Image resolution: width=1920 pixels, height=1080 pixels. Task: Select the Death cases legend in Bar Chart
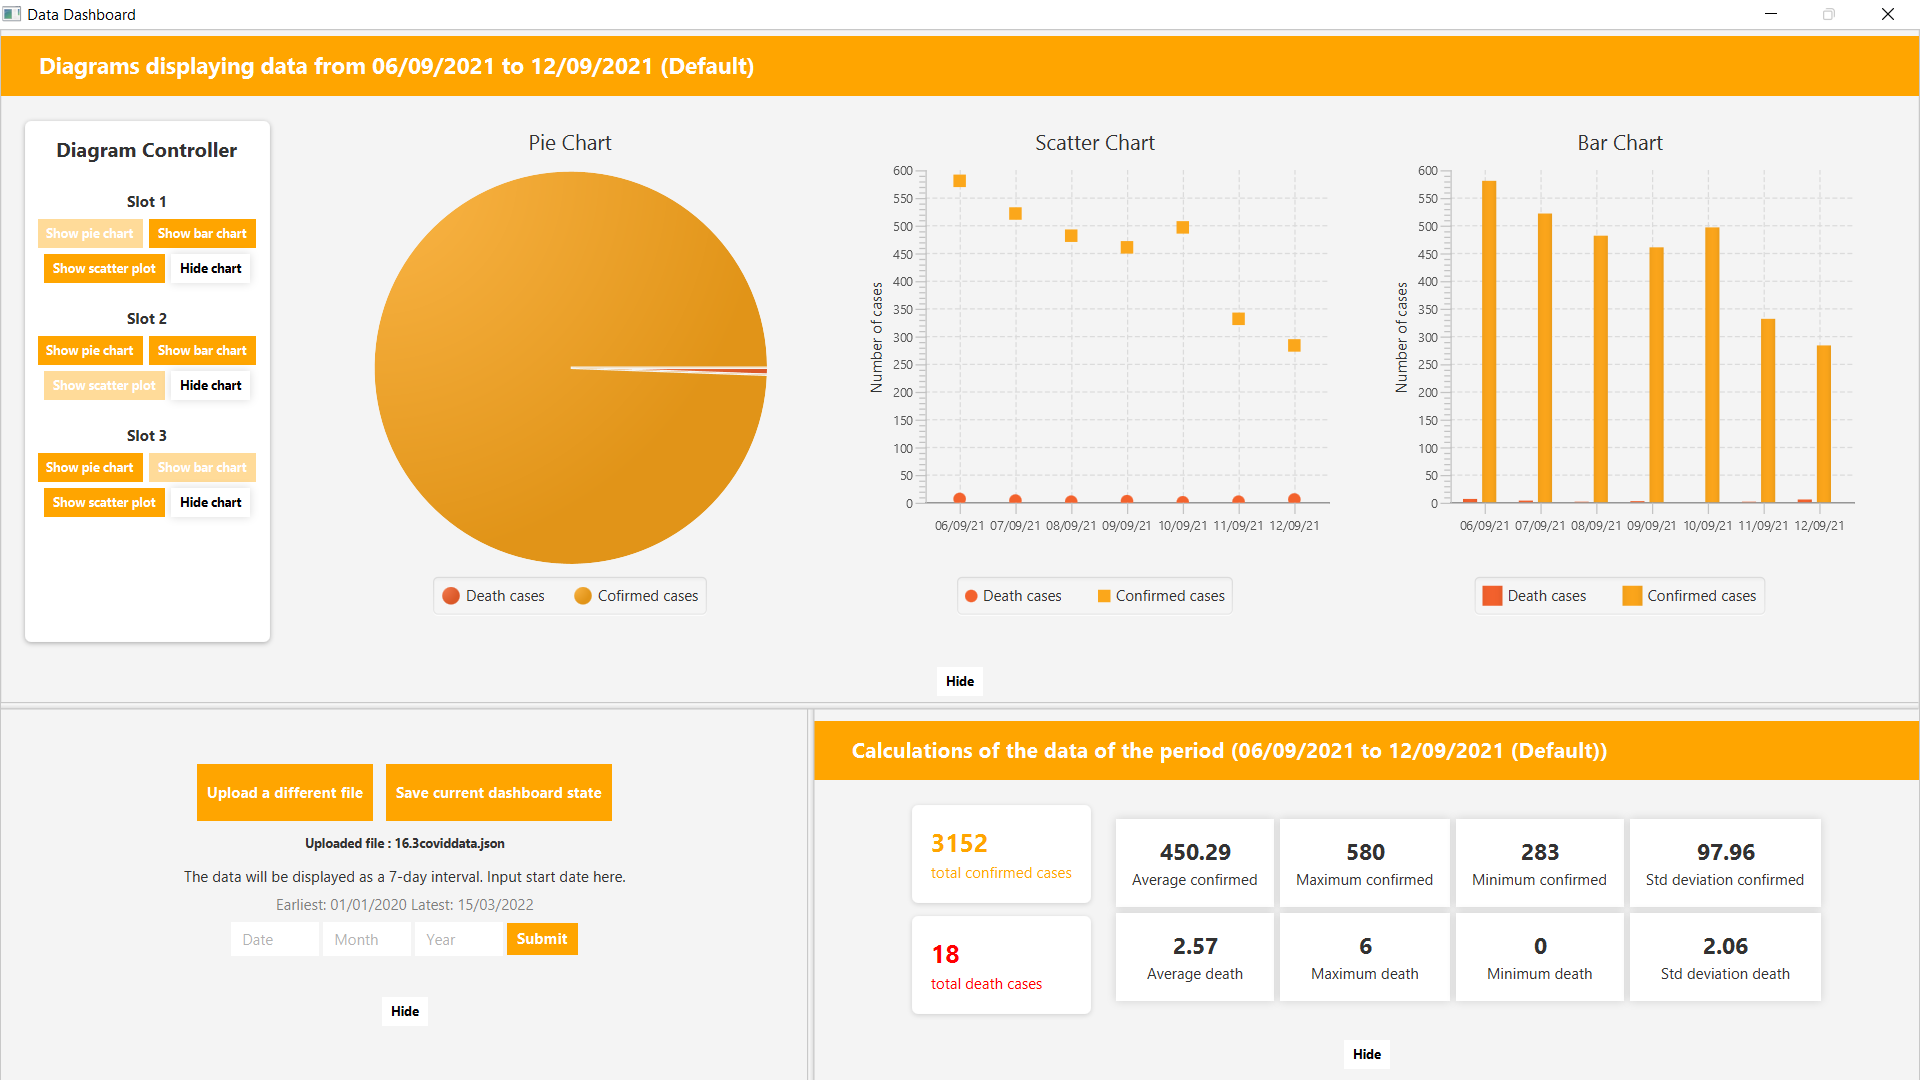(1534, 595)
